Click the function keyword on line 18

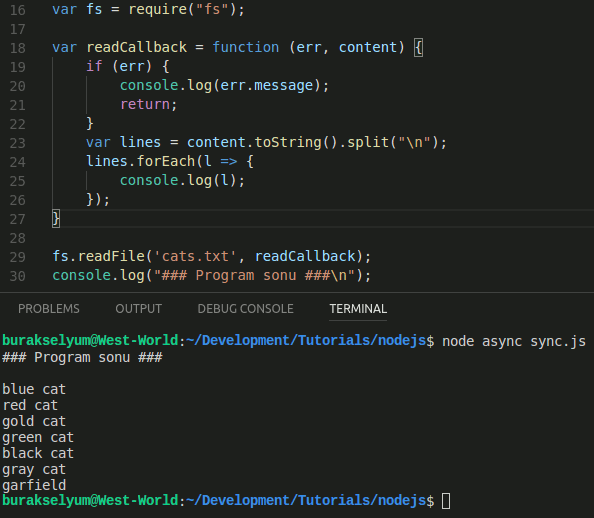[245, 47]
